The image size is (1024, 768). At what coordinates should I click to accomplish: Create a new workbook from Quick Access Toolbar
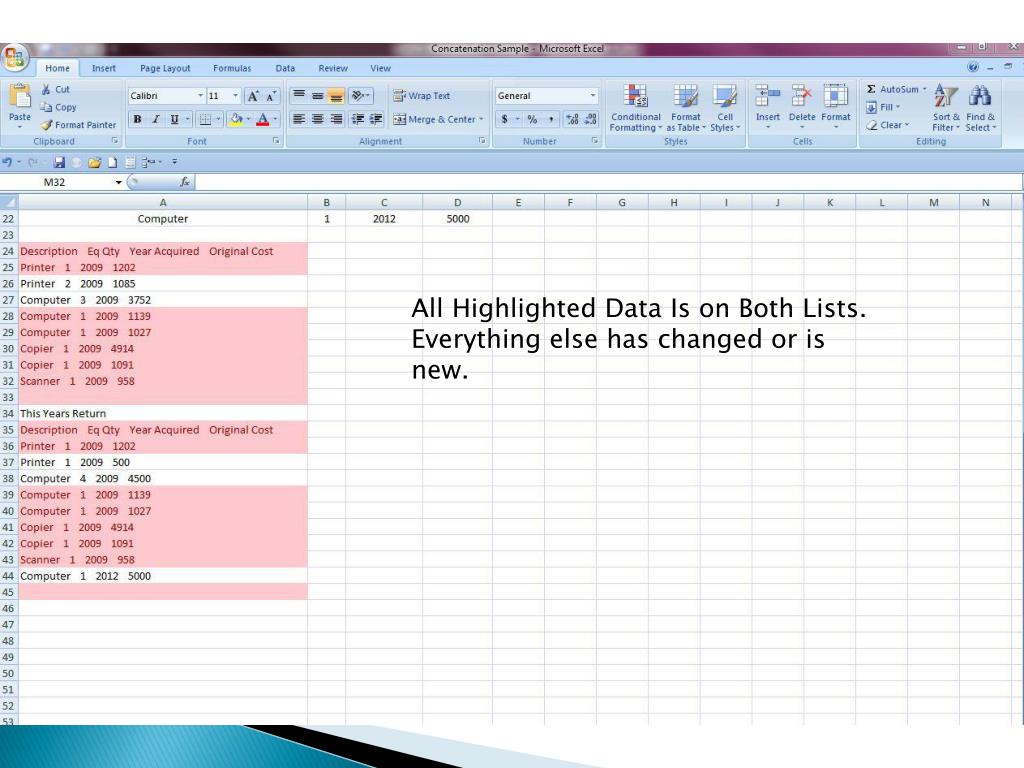click(x=112, y=162)
